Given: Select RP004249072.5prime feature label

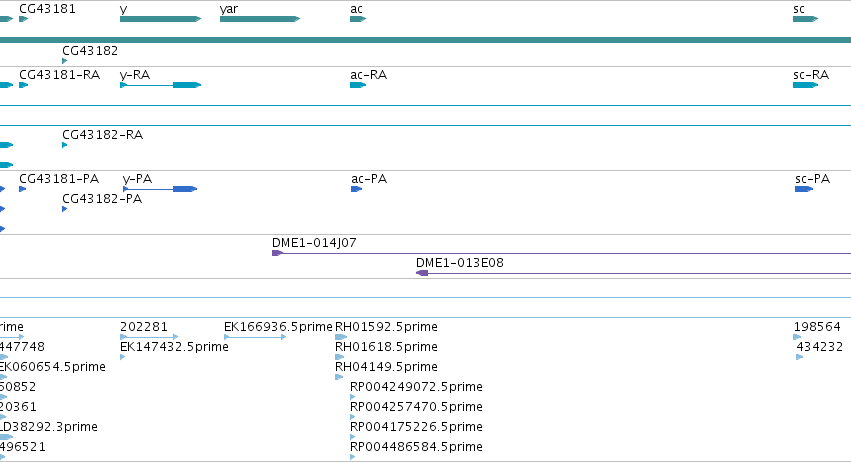Looking at the screenshot, I should pyautogui.click(x=416, y=387).
